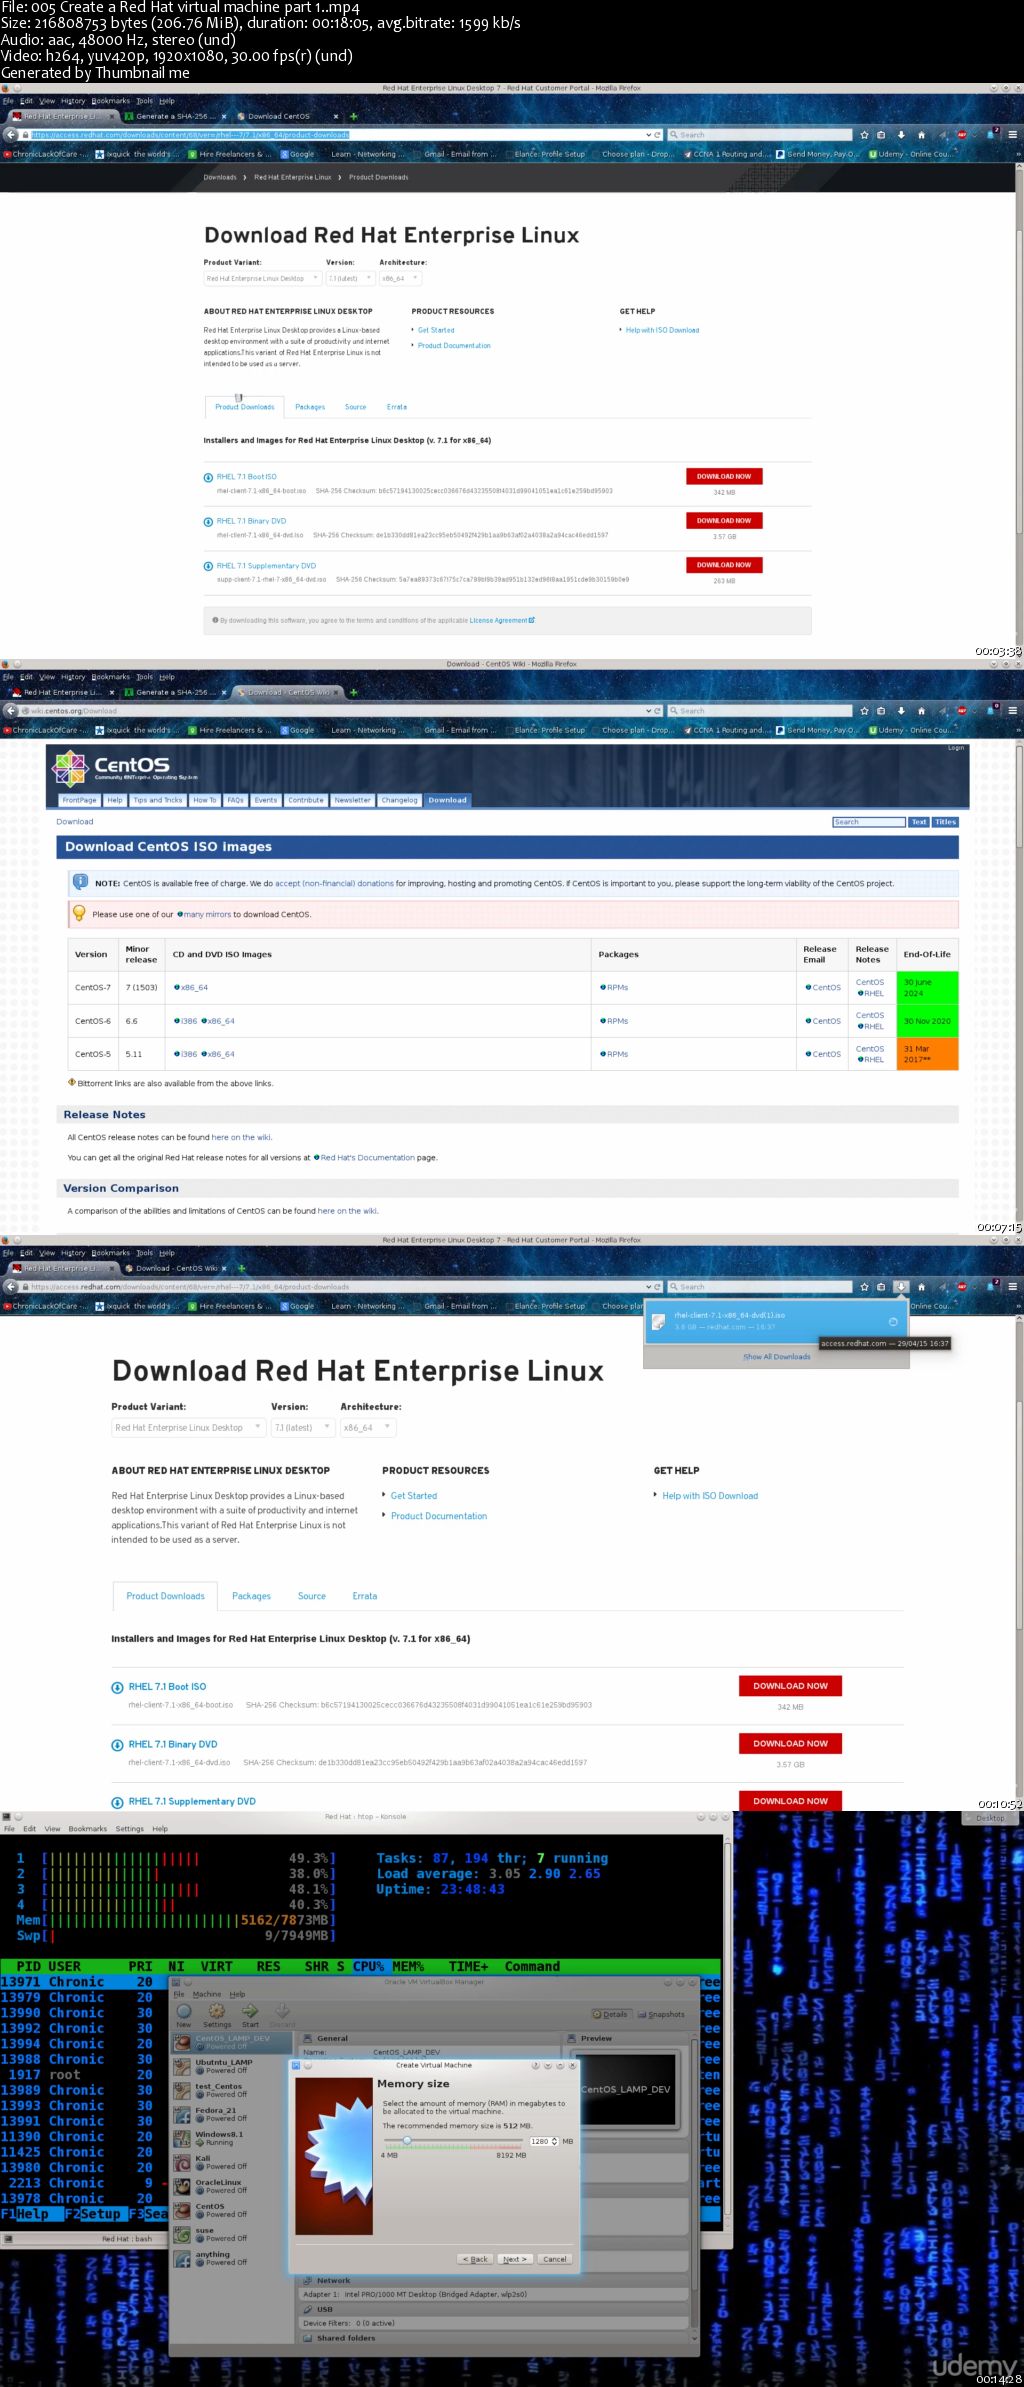Select the Kali virtual machine icon

(x=183, y=2162)
